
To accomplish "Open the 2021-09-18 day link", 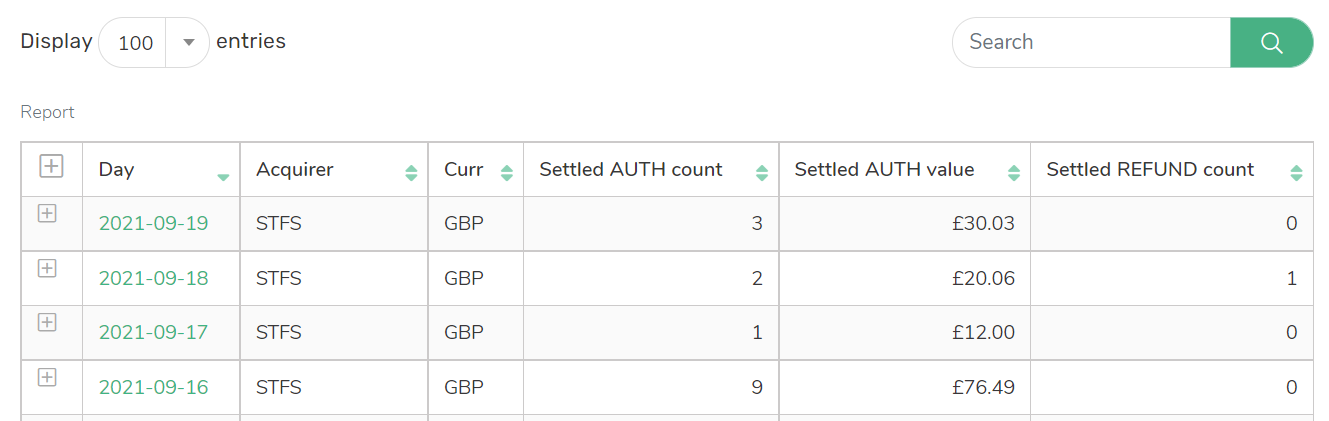I will coord(153,278).
